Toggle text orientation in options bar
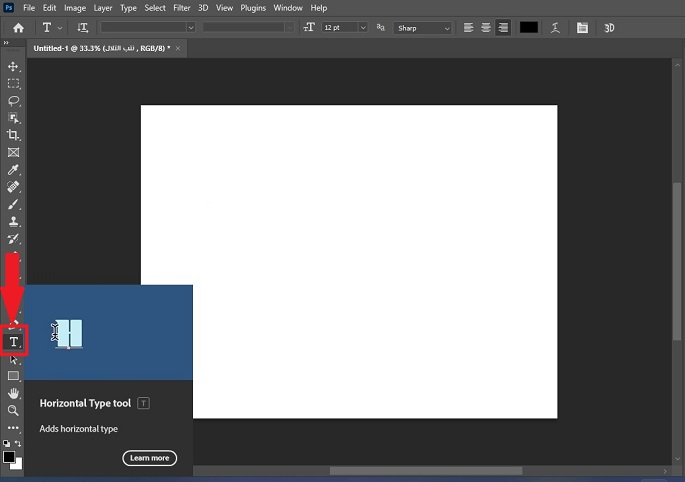The width and height of the screenshot is (685, 482). coord(83,28)
